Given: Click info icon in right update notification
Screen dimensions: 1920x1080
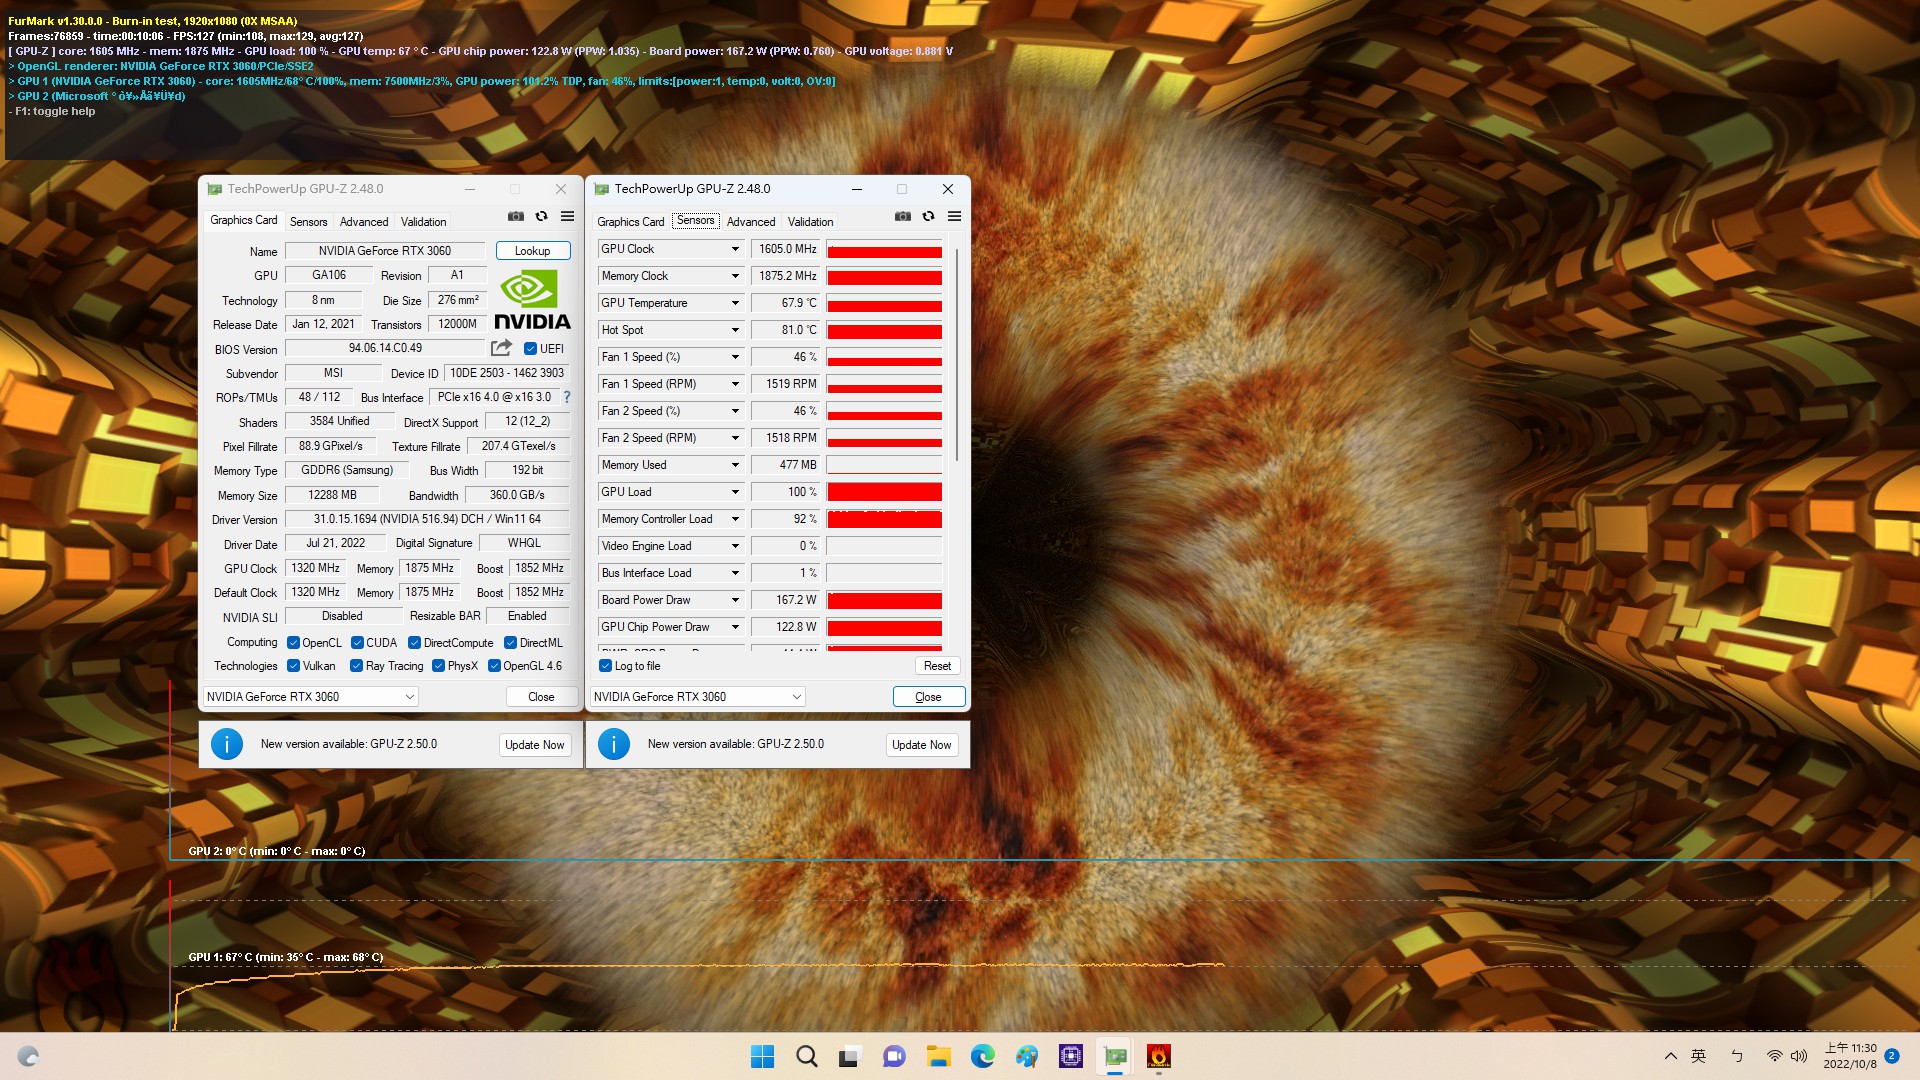Looking at the screenshot, I should (613, 744).
